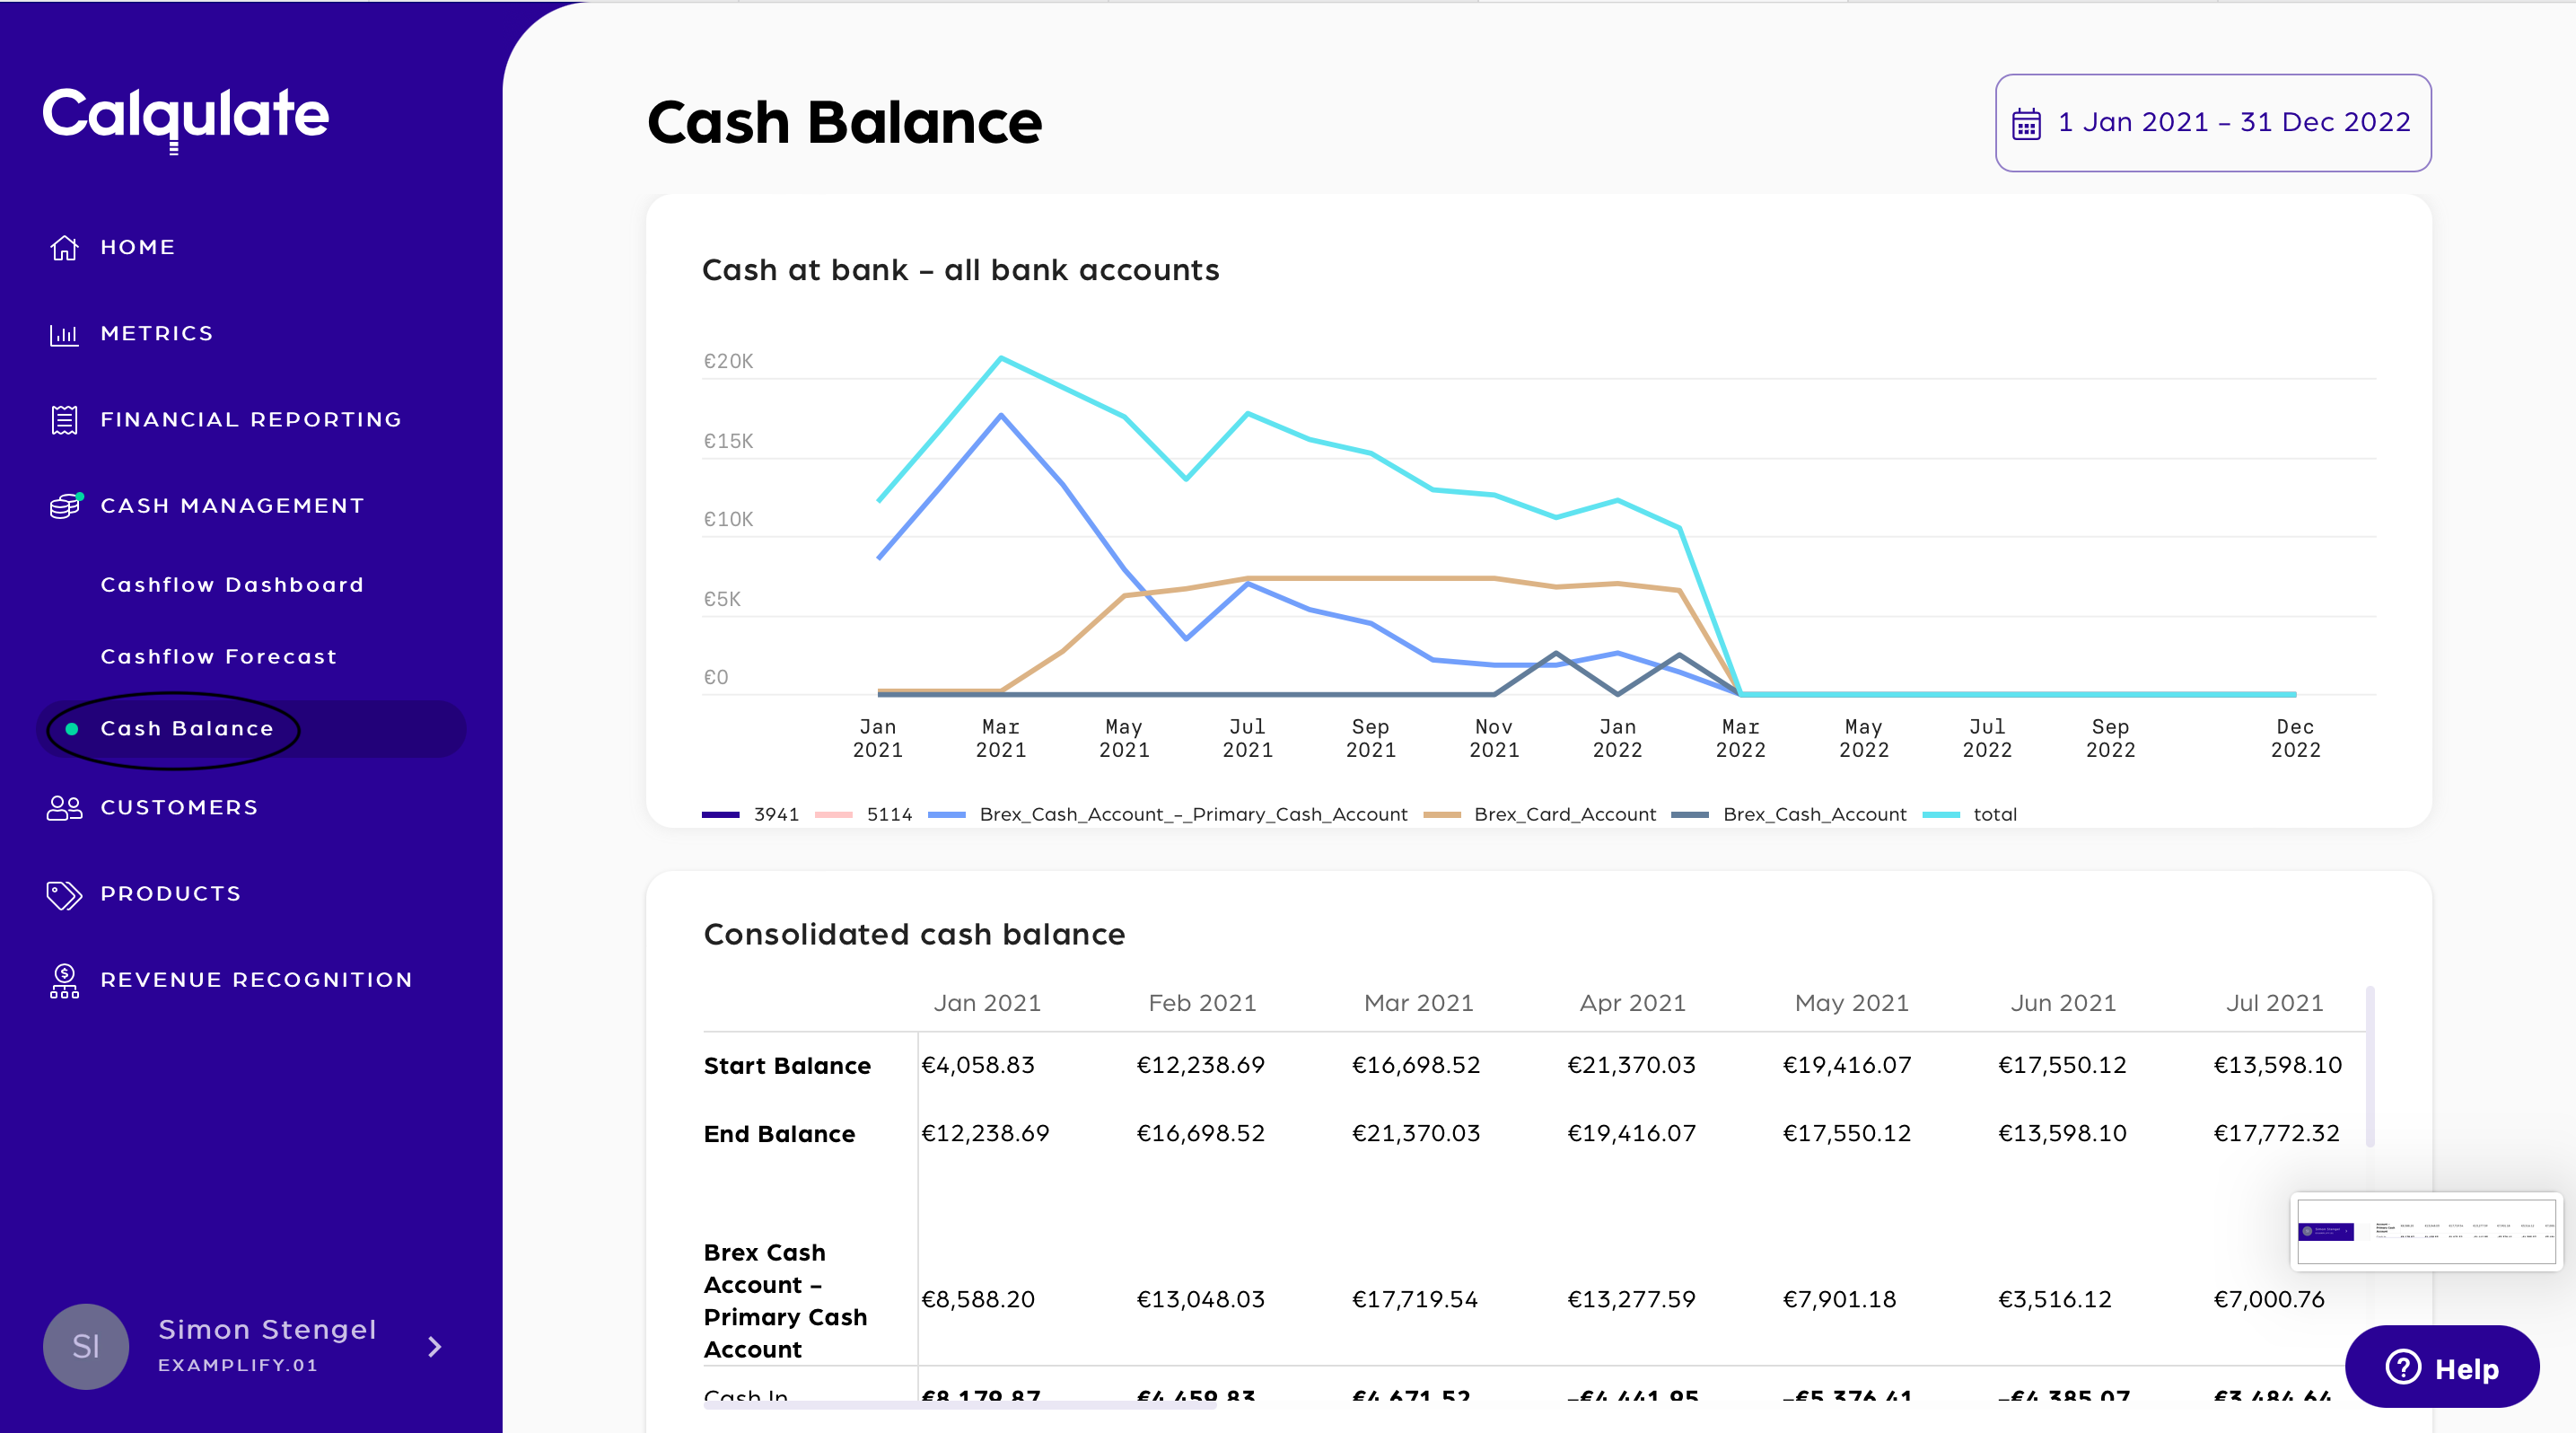Click the calendar icon in date range
This screenshot has height=1433, width=2576.
[2026, 124]
